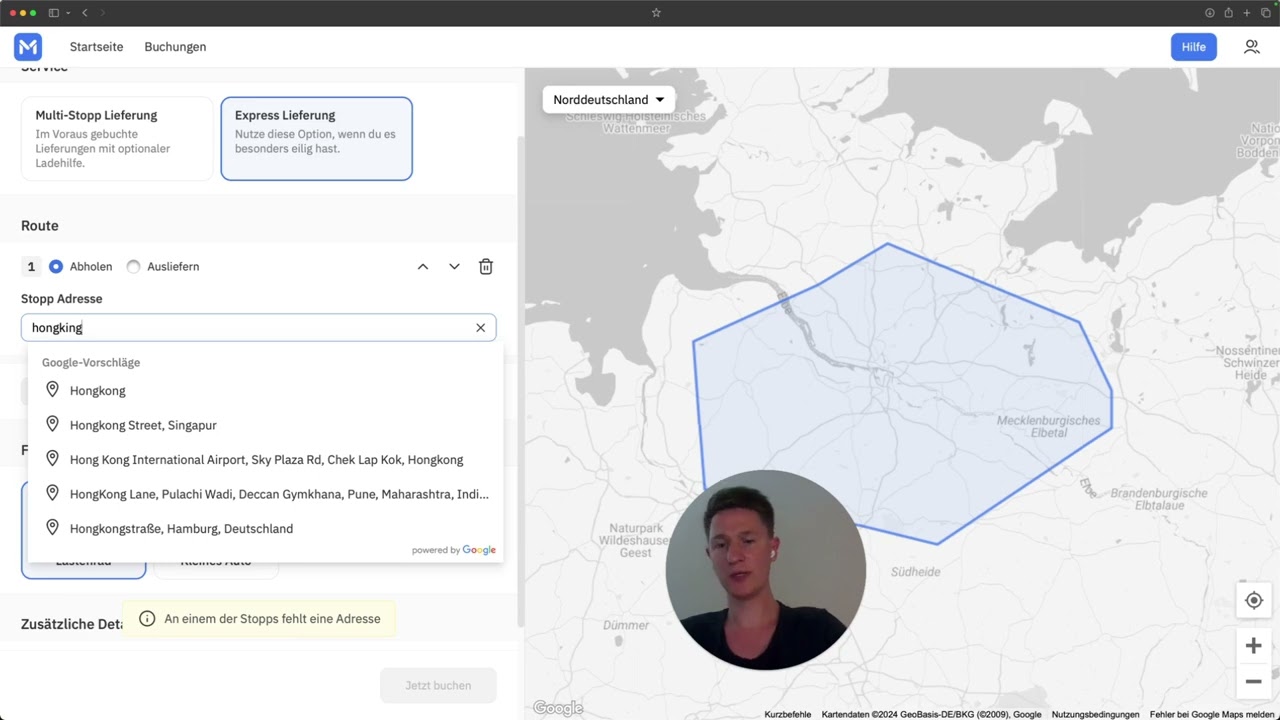The height and width of the screenshot is (720, 1280).
Task: Click the info icon in address warning
Action: (147, 619)
